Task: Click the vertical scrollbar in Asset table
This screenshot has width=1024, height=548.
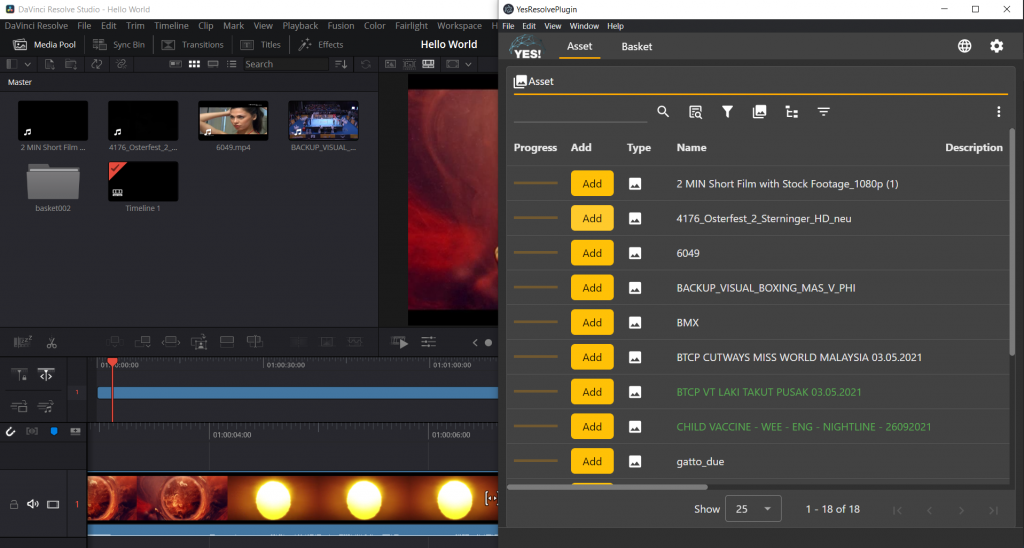Action: pos(1012,242)
